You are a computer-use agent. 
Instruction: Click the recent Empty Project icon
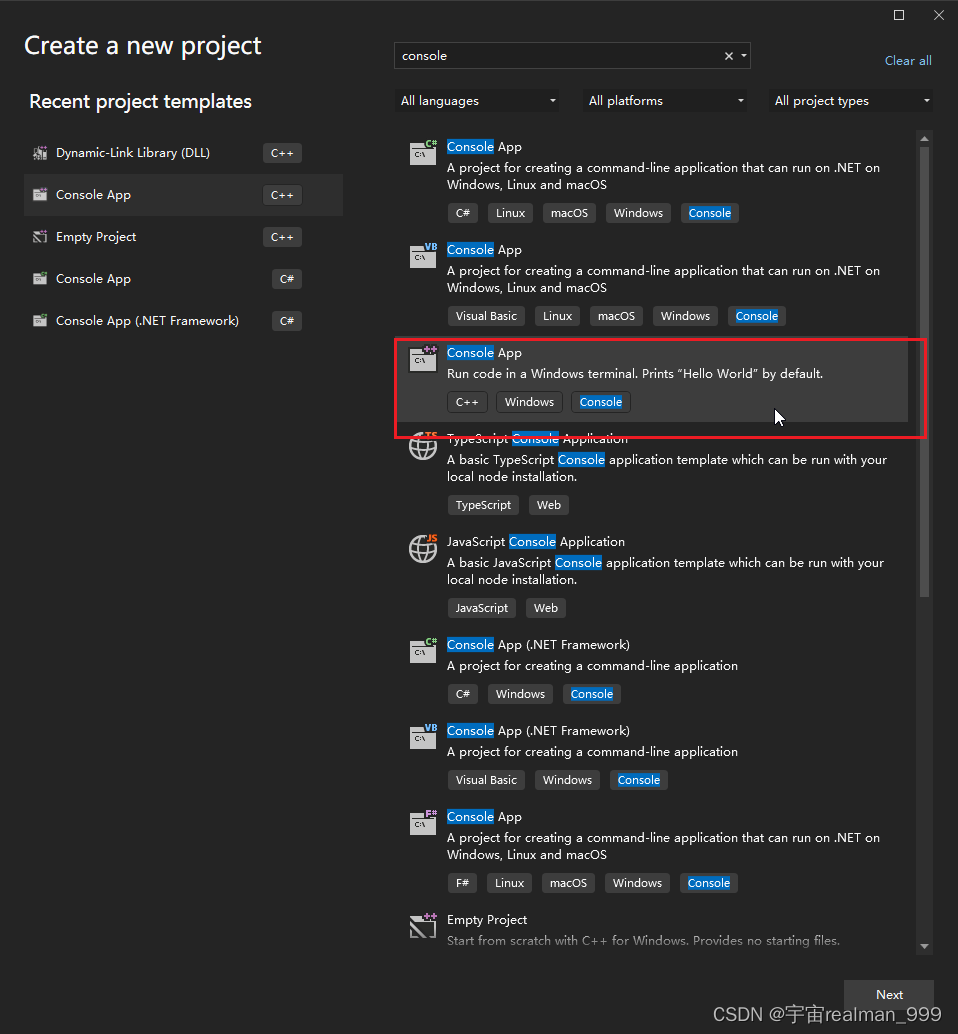pyautogui.click(x=40, y=237)
